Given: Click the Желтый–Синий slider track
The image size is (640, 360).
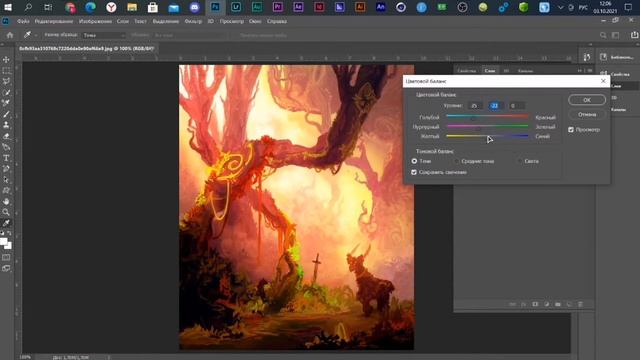Looking at the screenshot, I should click(487, 136).
